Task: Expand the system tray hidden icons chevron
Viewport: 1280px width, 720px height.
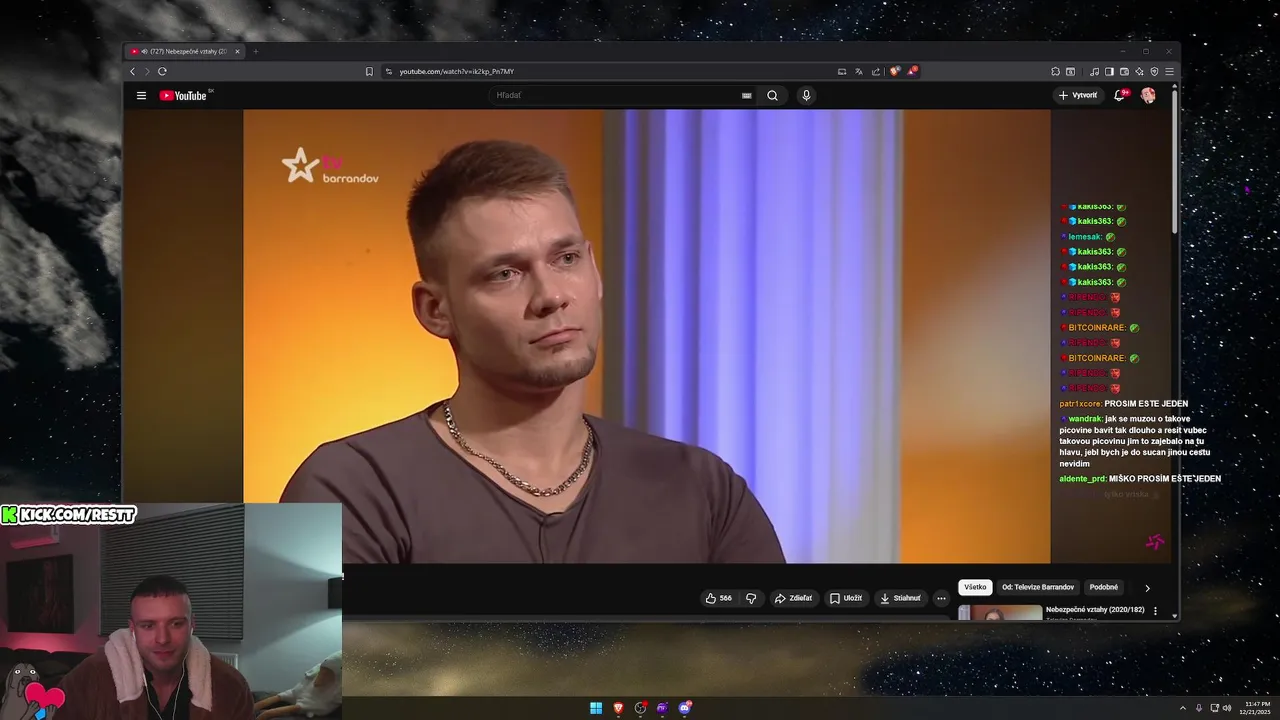Action: pos(1183,708)
